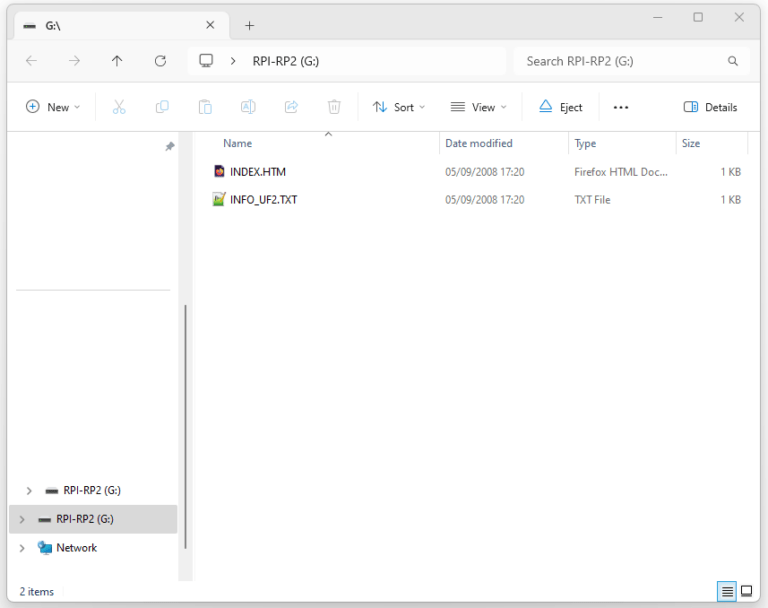768x608 pixels.
Task: Sort by Date modified column header
Action: pos(479,144)
